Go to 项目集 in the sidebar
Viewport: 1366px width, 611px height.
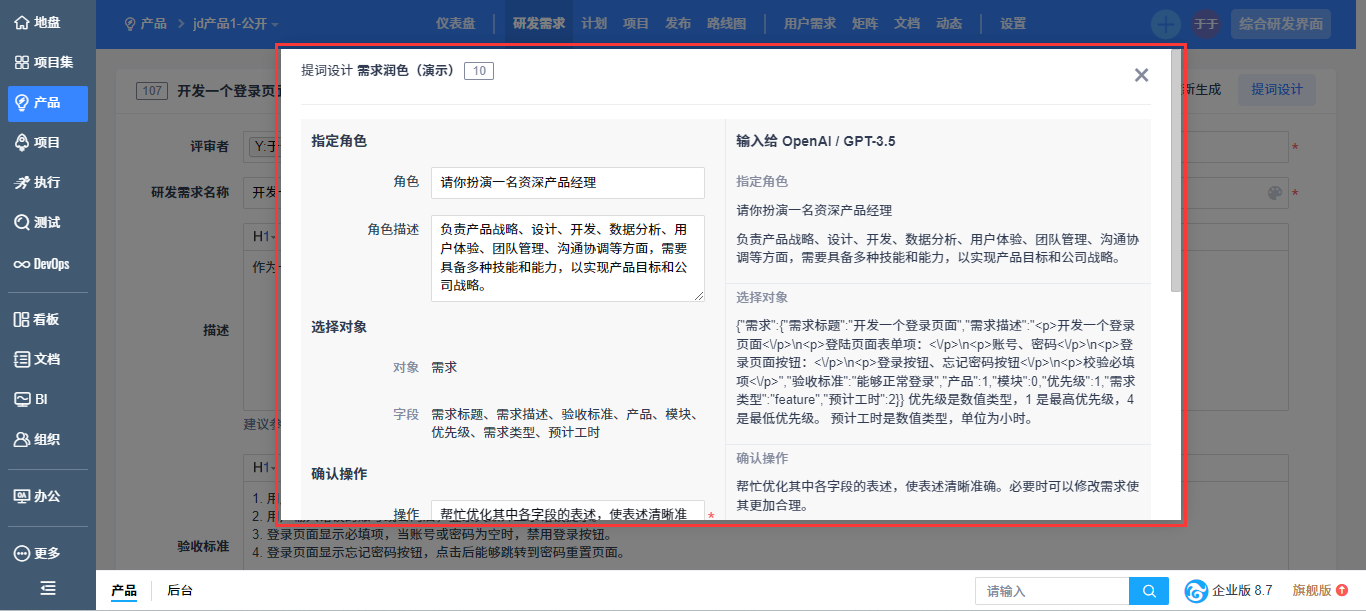(x=47, y=62)
